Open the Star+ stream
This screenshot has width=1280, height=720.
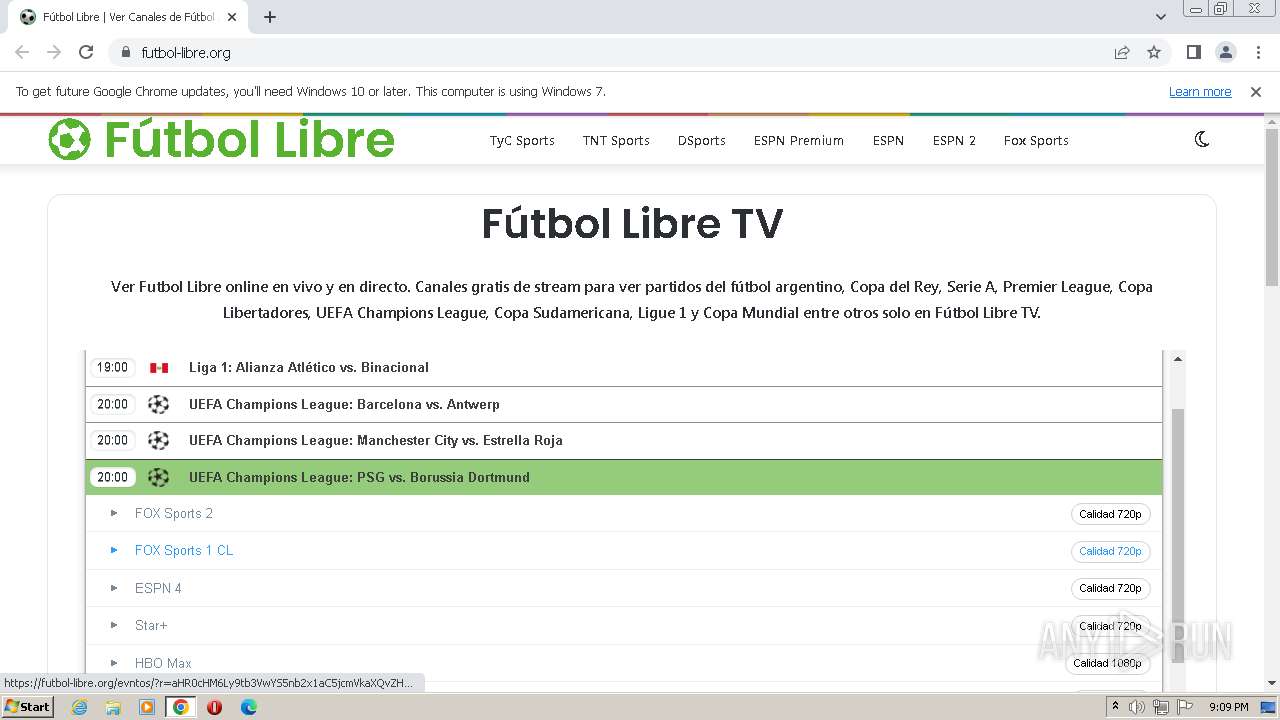pyautogui.click(x=151, y=625)
